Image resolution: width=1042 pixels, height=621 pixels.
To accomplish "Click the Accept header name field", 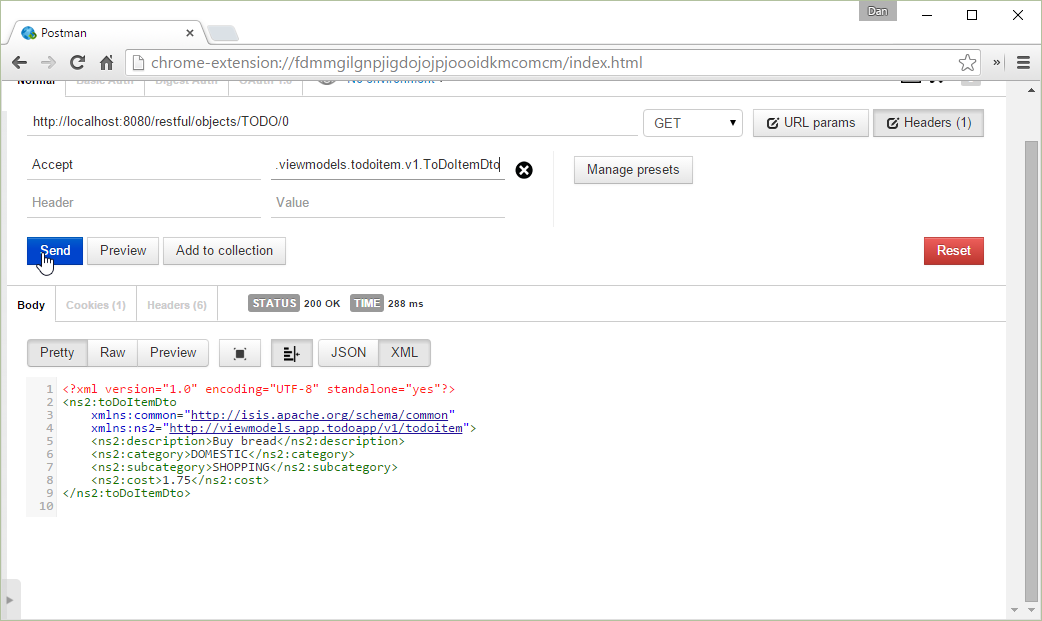I will click(144, 165).
